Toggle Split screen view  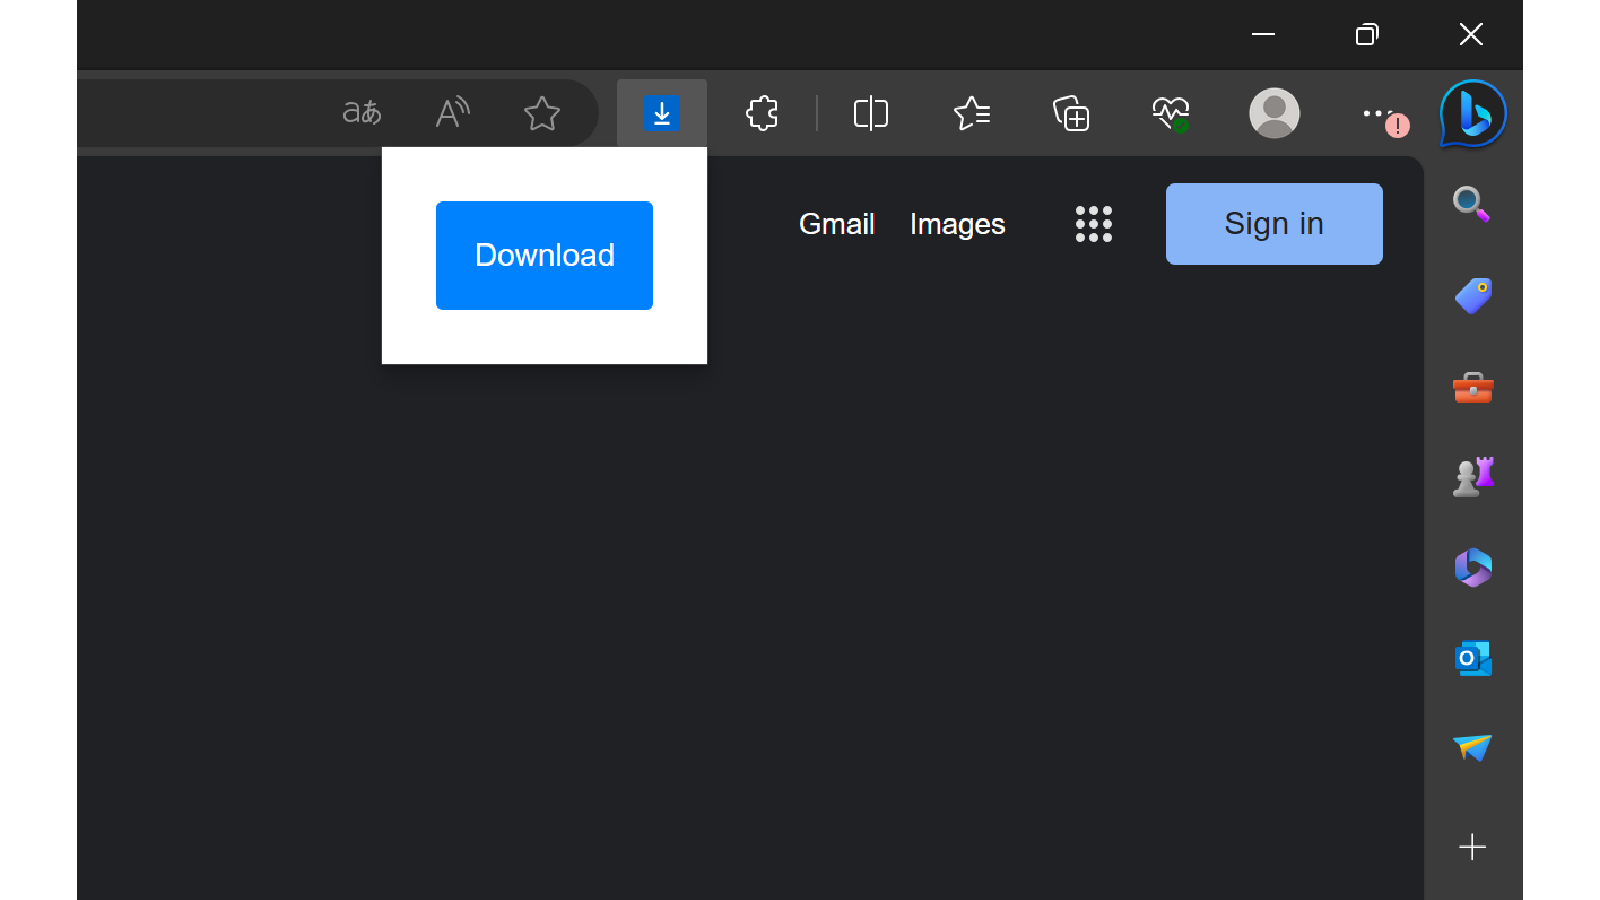point(871,113)
